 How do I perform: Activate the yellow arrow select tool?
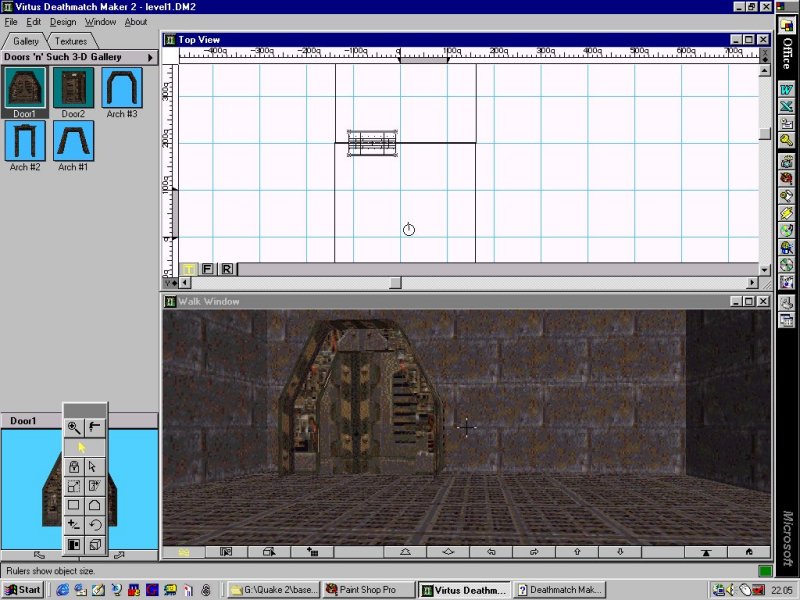coord(84,447)
